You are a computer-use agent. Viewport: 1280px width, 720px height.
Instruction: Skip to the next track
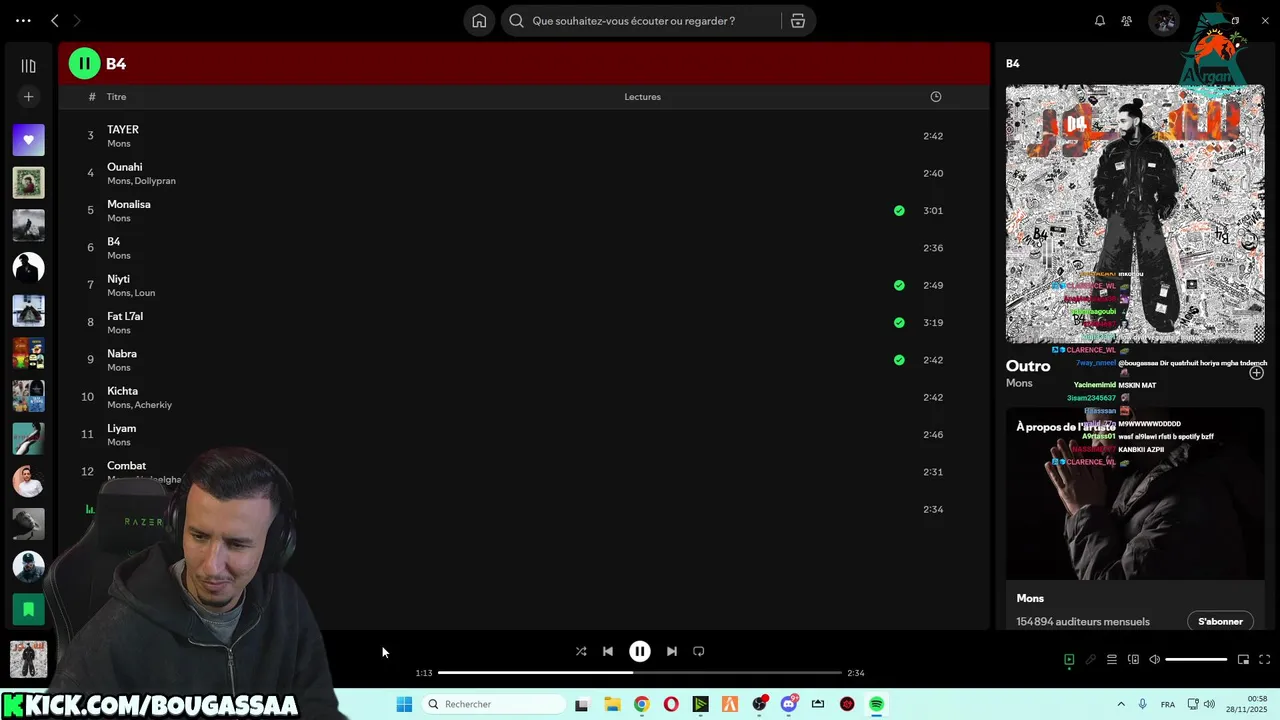[672, 651]
